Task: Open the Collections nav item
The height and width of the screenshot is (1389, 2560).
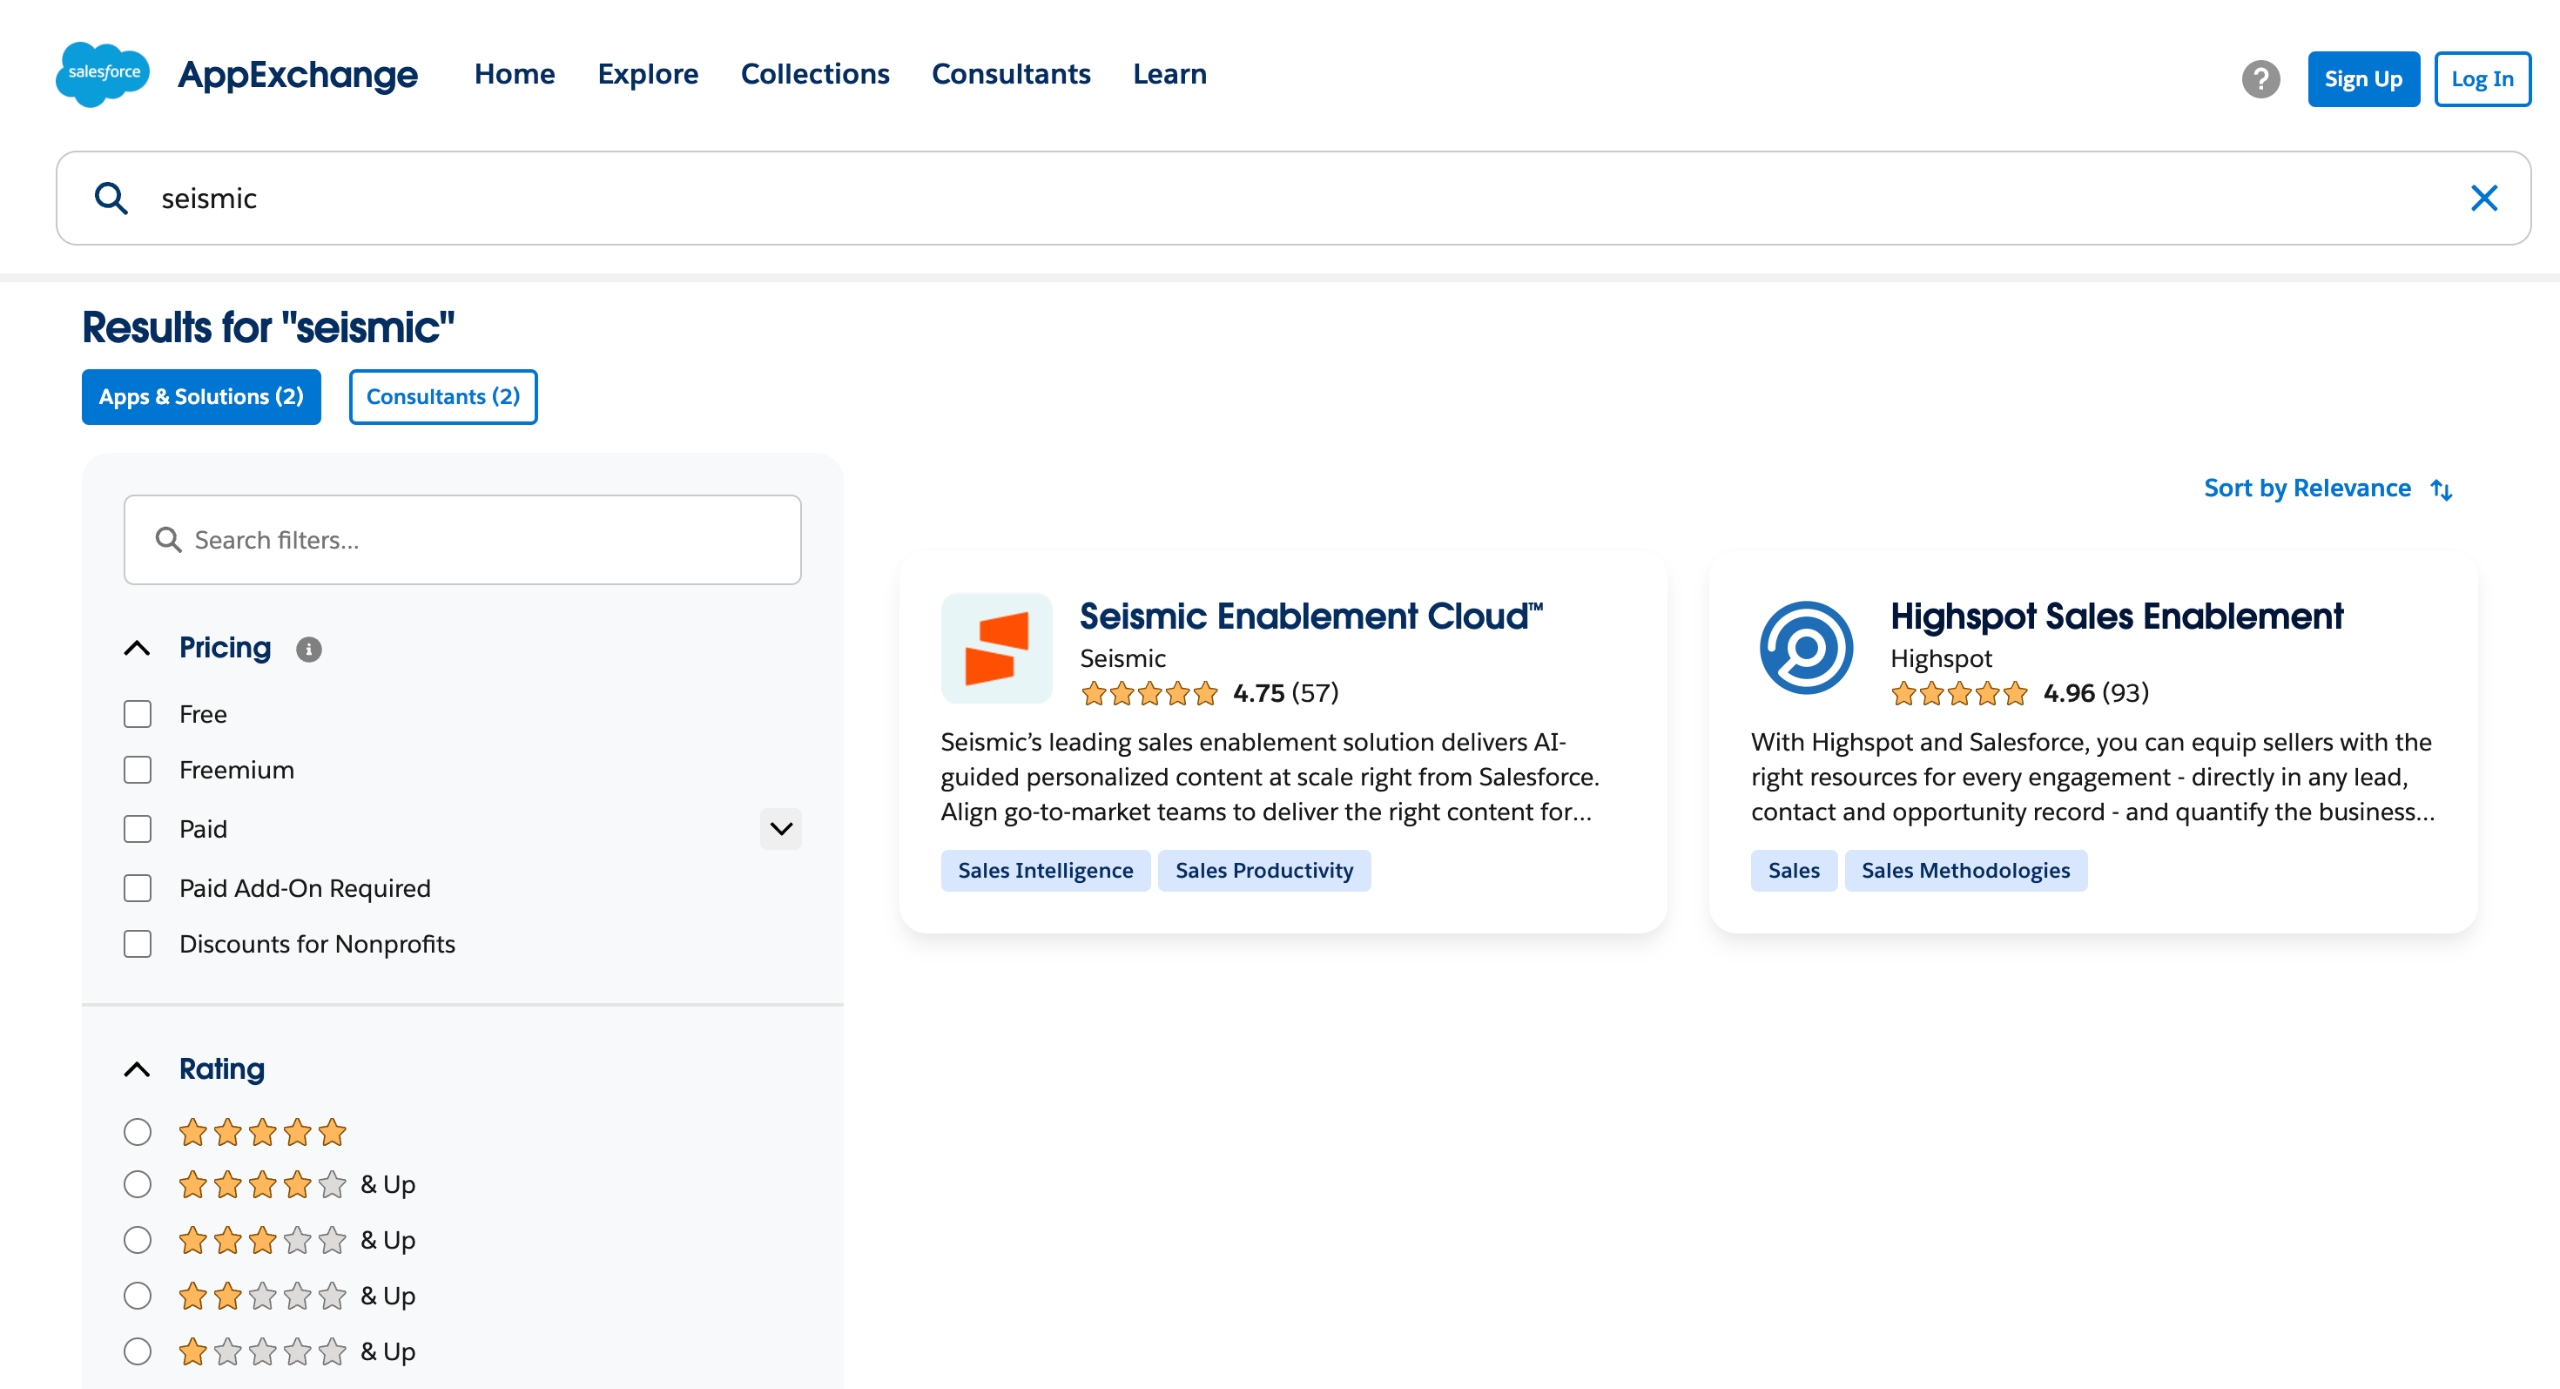Action: coord(815,74)
